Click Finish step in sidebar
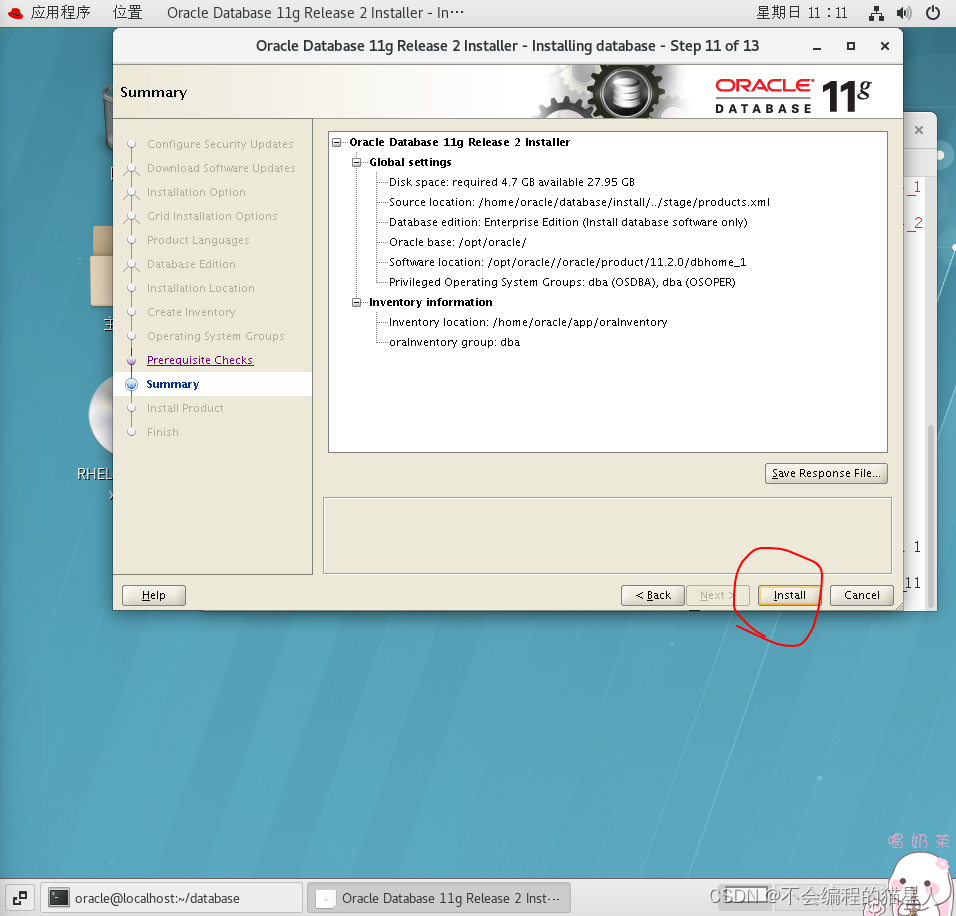This screenshot has height=916, width=956. point(163,432)
